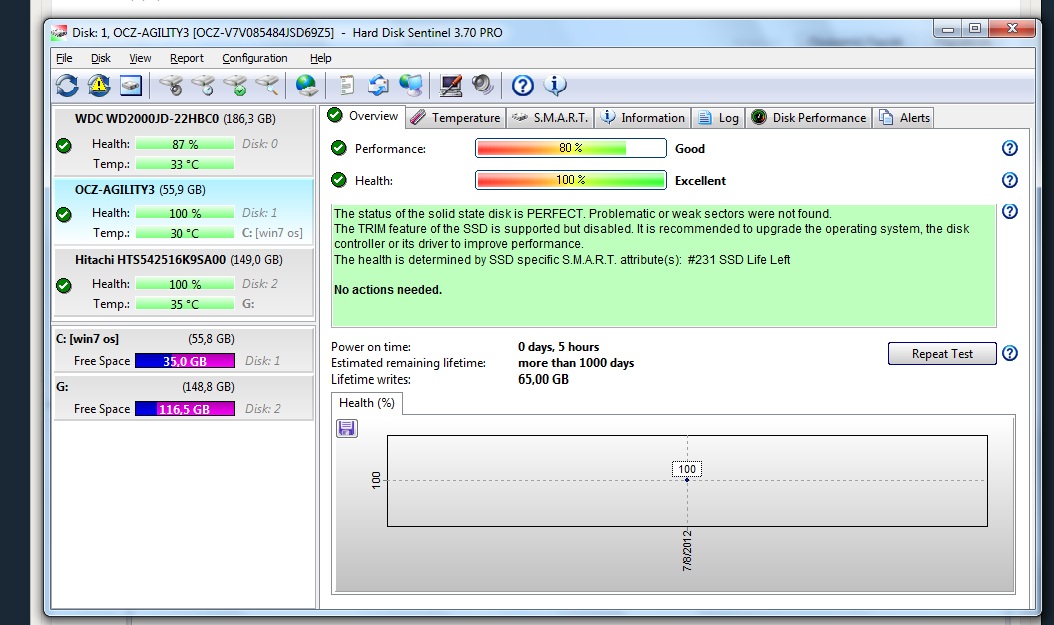Click the monitor with screwdriver configuration icon
The height and width of the screenshot is (625, 1054).
[450, 85]
